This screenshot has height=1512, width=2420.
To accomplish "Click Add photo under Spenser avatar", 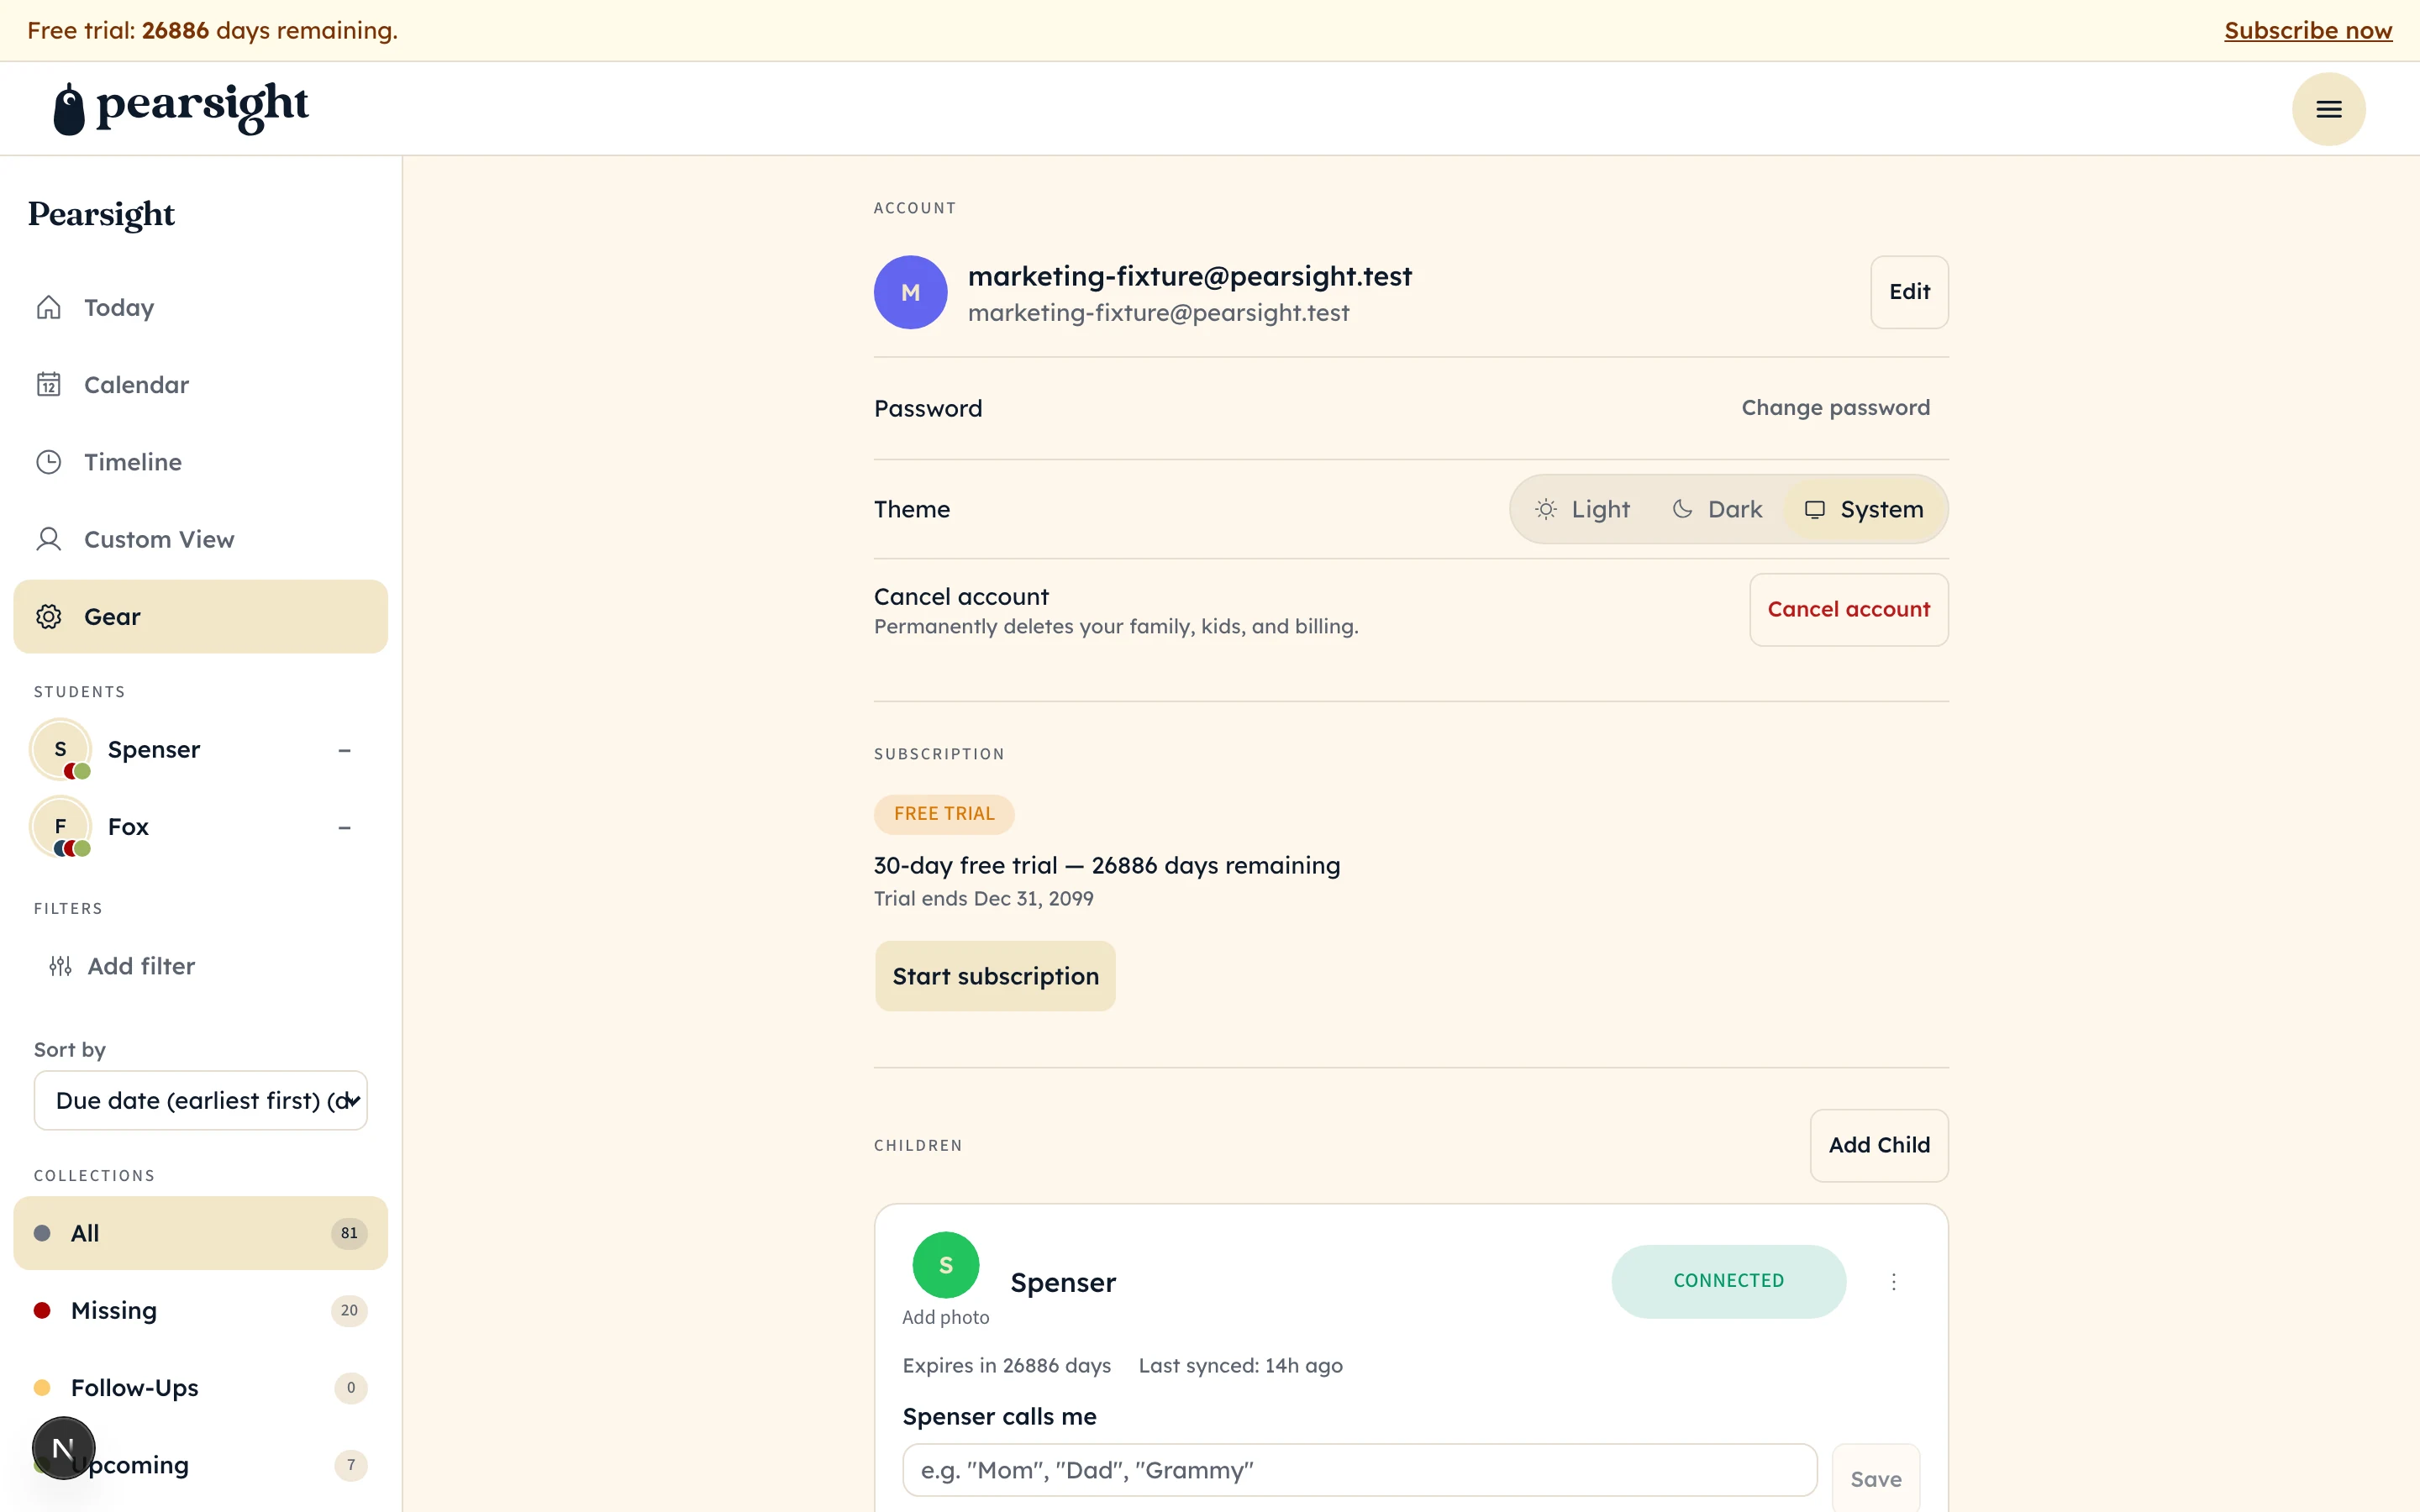I will (x=945, y=1317).
